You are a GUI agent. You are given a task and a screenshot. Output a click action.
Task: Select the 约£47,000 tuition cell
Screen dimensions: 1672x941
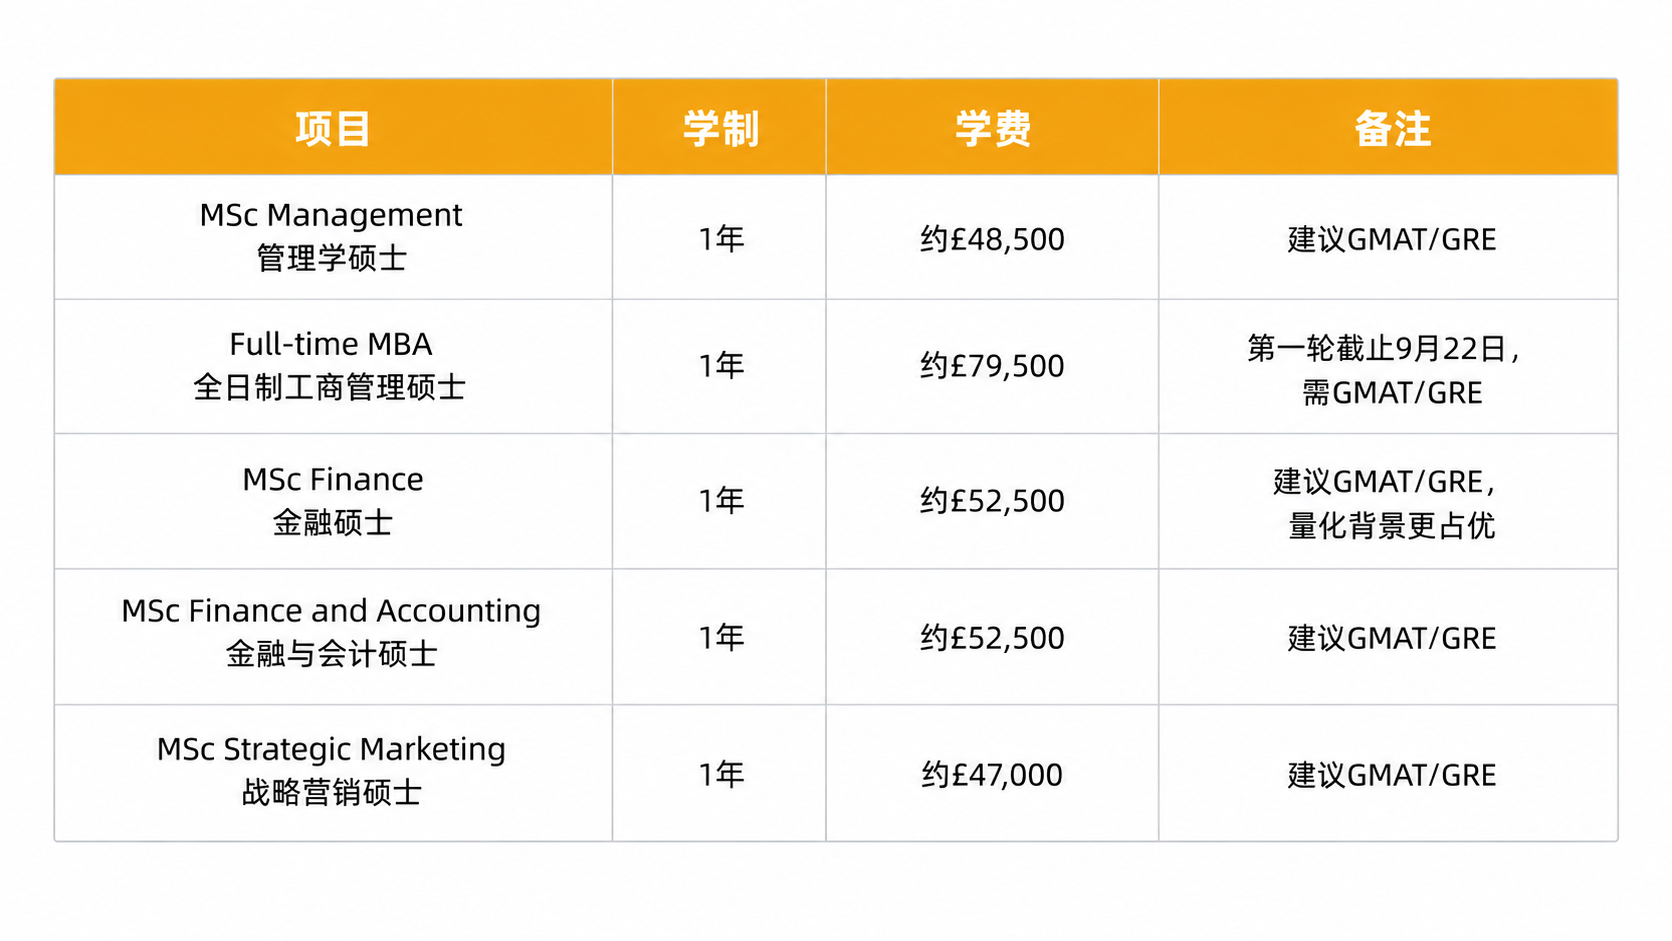click(992, 773)
